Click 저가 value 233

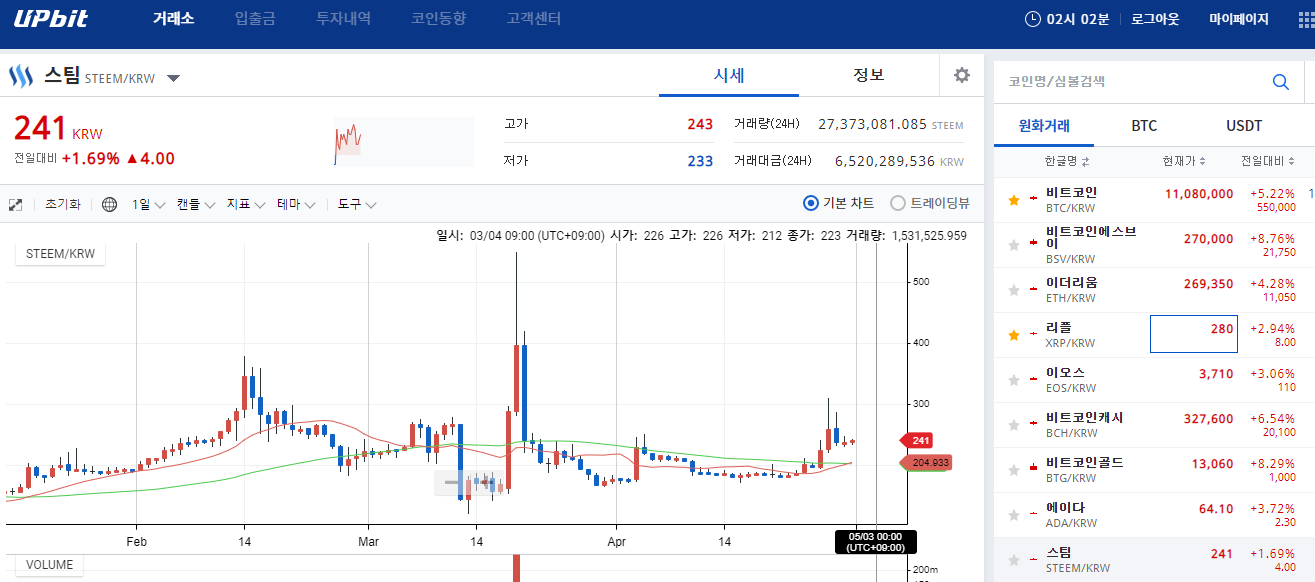pyautogui.click(x=700, y=161)
